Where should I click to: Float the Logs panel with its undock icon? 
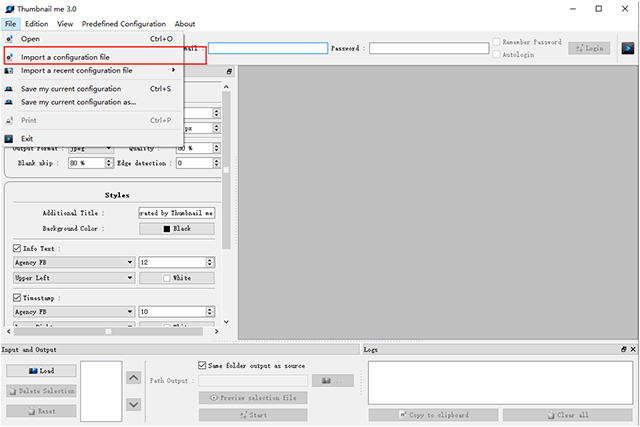622,349
